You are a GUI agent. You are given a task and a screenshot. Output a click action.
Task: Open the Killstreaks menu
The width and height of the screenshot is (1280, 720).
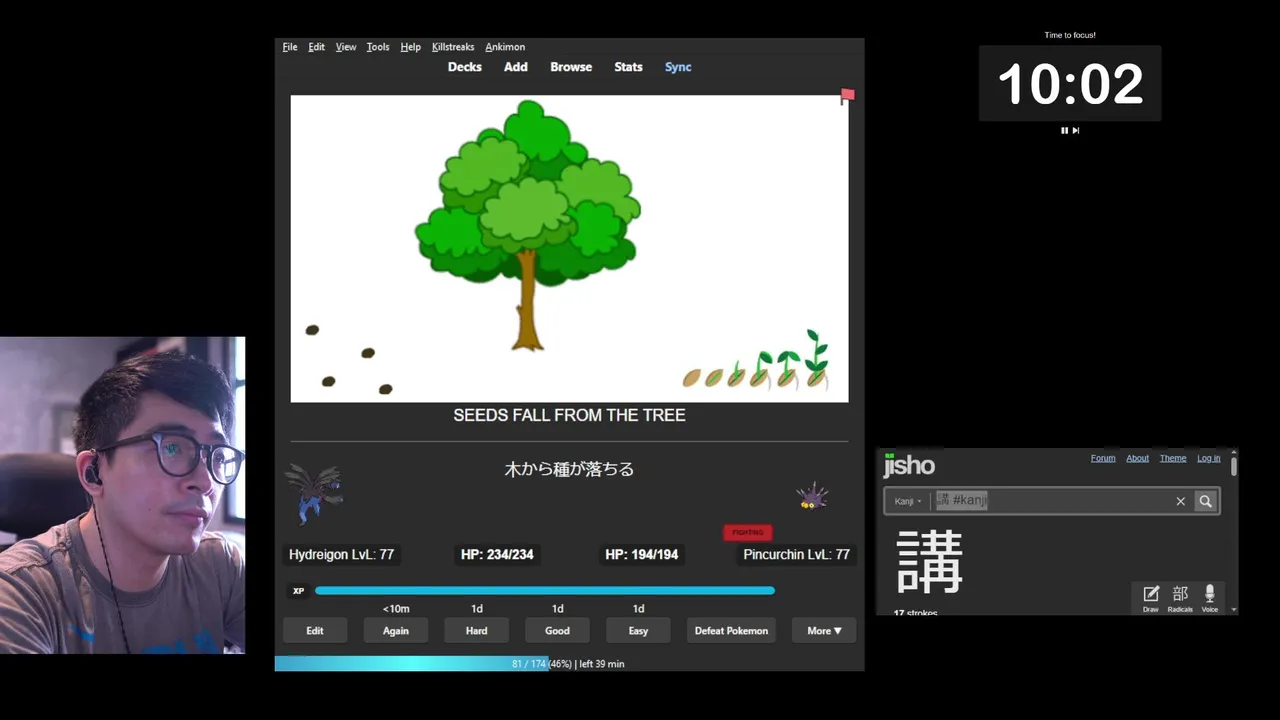tap(453, 47)
